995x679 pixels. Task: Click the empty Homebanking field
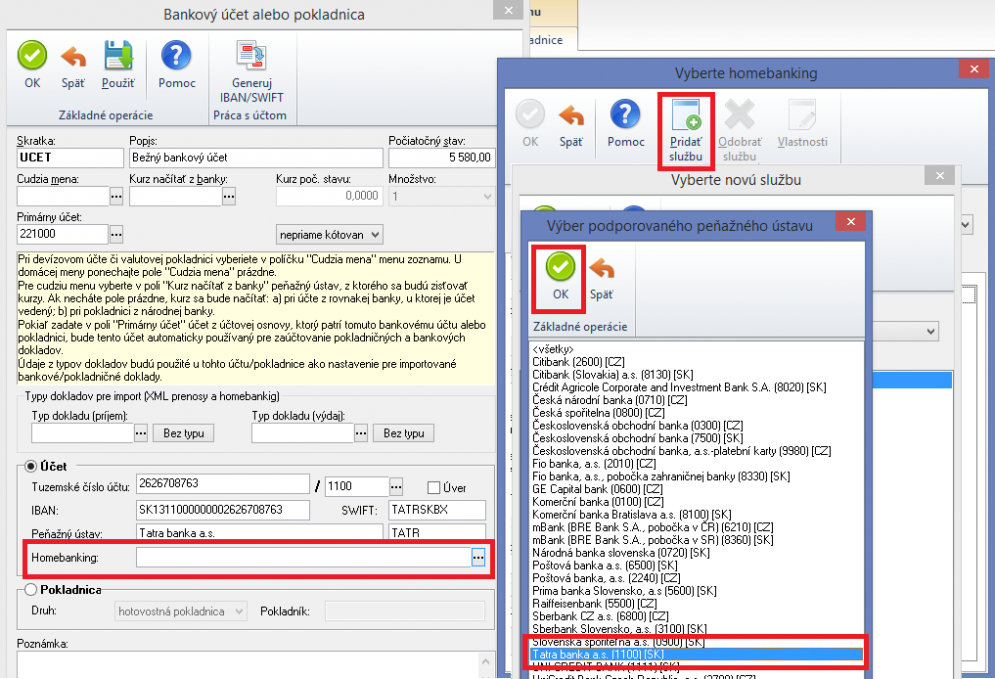(x=303, y=558)
